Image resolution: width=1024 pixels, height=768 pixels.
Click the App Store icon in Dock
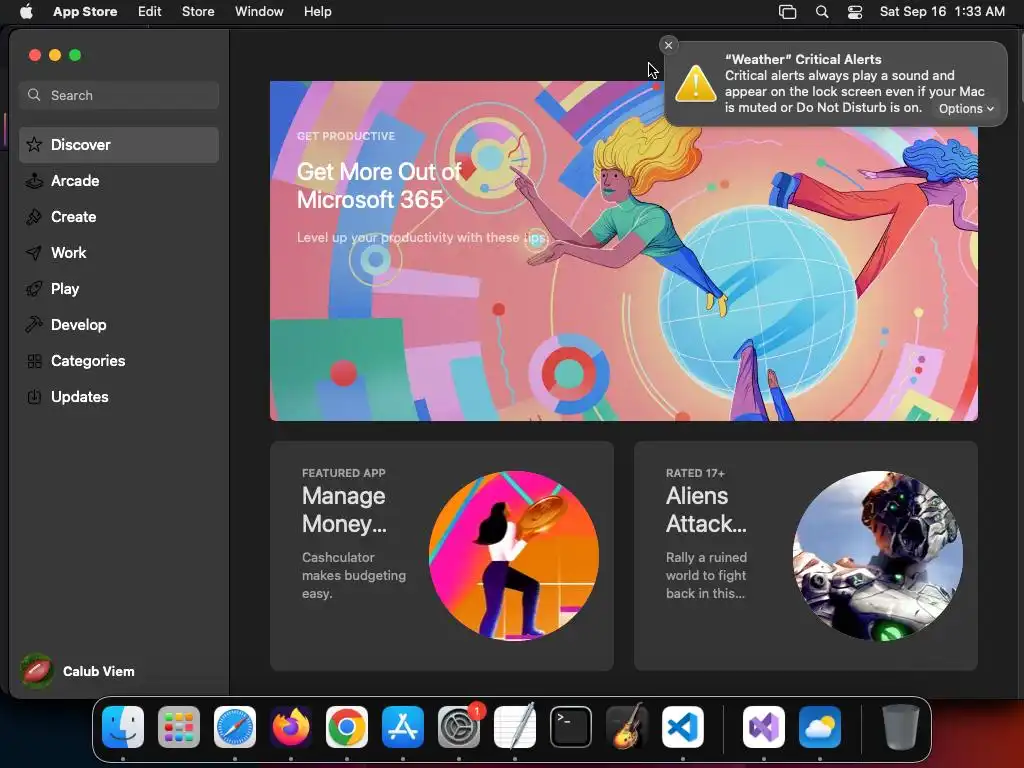coord(403,727)
